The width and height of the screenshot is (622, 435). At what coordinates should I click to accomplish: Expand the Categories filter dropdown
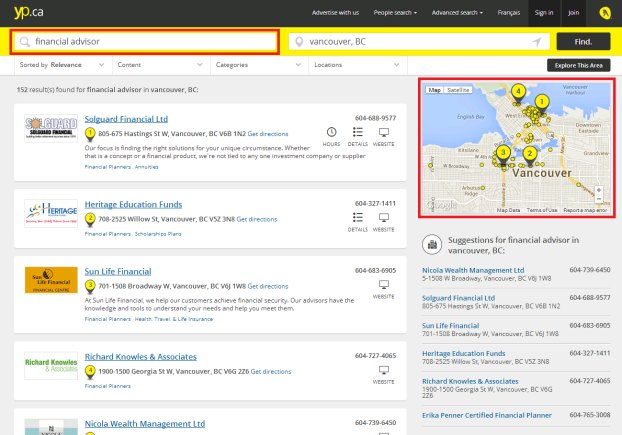255,65
